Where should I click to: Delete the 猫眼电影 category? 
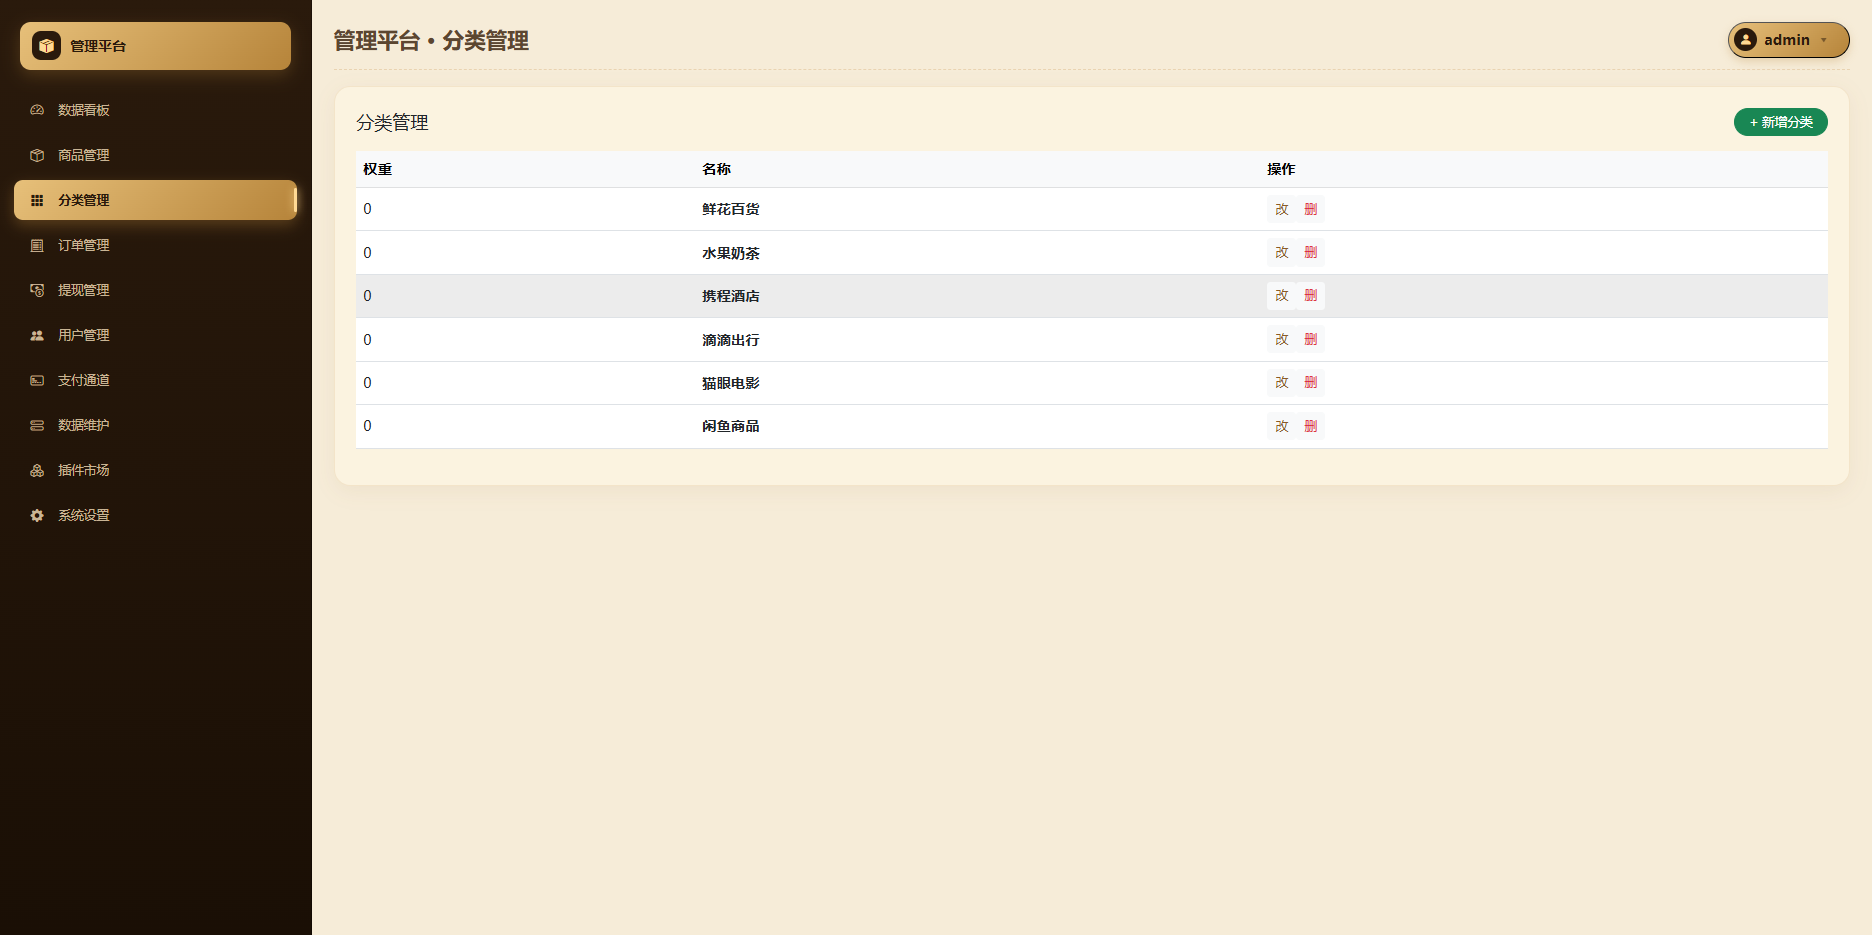click(x=1311, y=382)
